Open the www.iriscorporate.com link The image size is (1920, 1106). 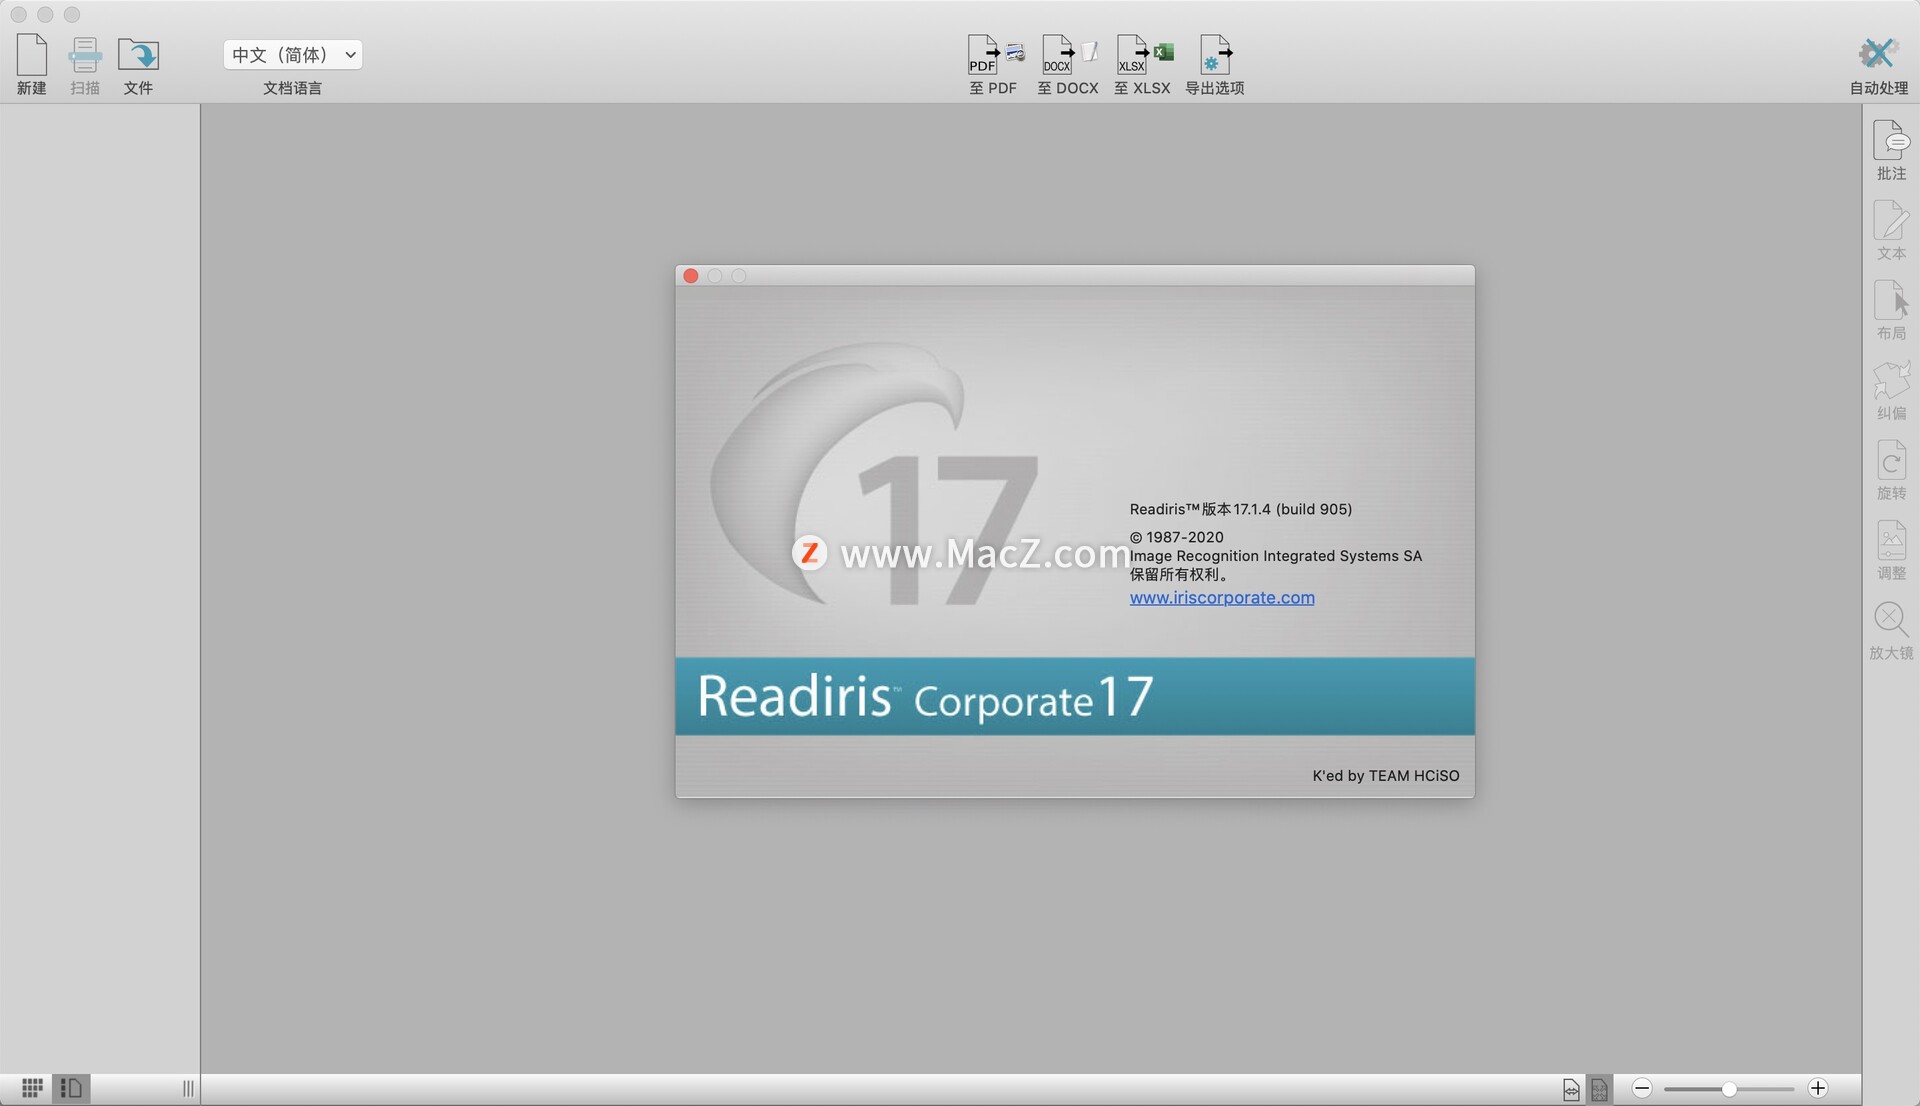1222,598
